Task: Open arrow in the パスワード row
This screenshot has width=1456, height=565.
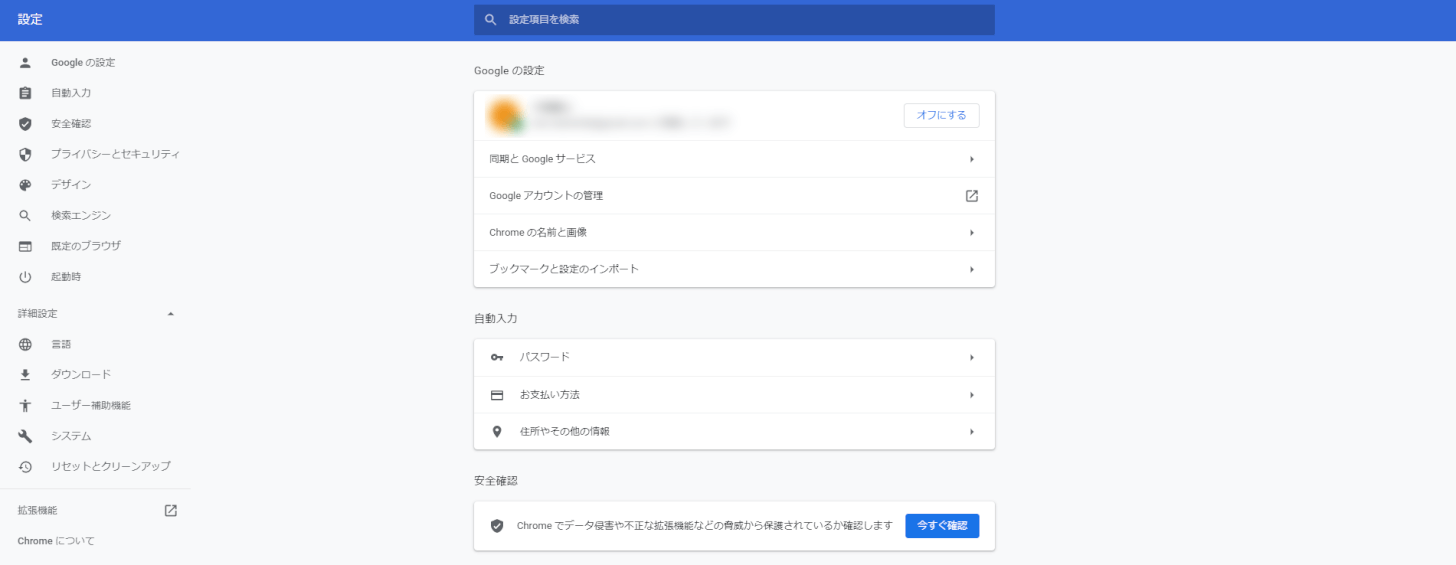Action: click(x=971, y=358)
